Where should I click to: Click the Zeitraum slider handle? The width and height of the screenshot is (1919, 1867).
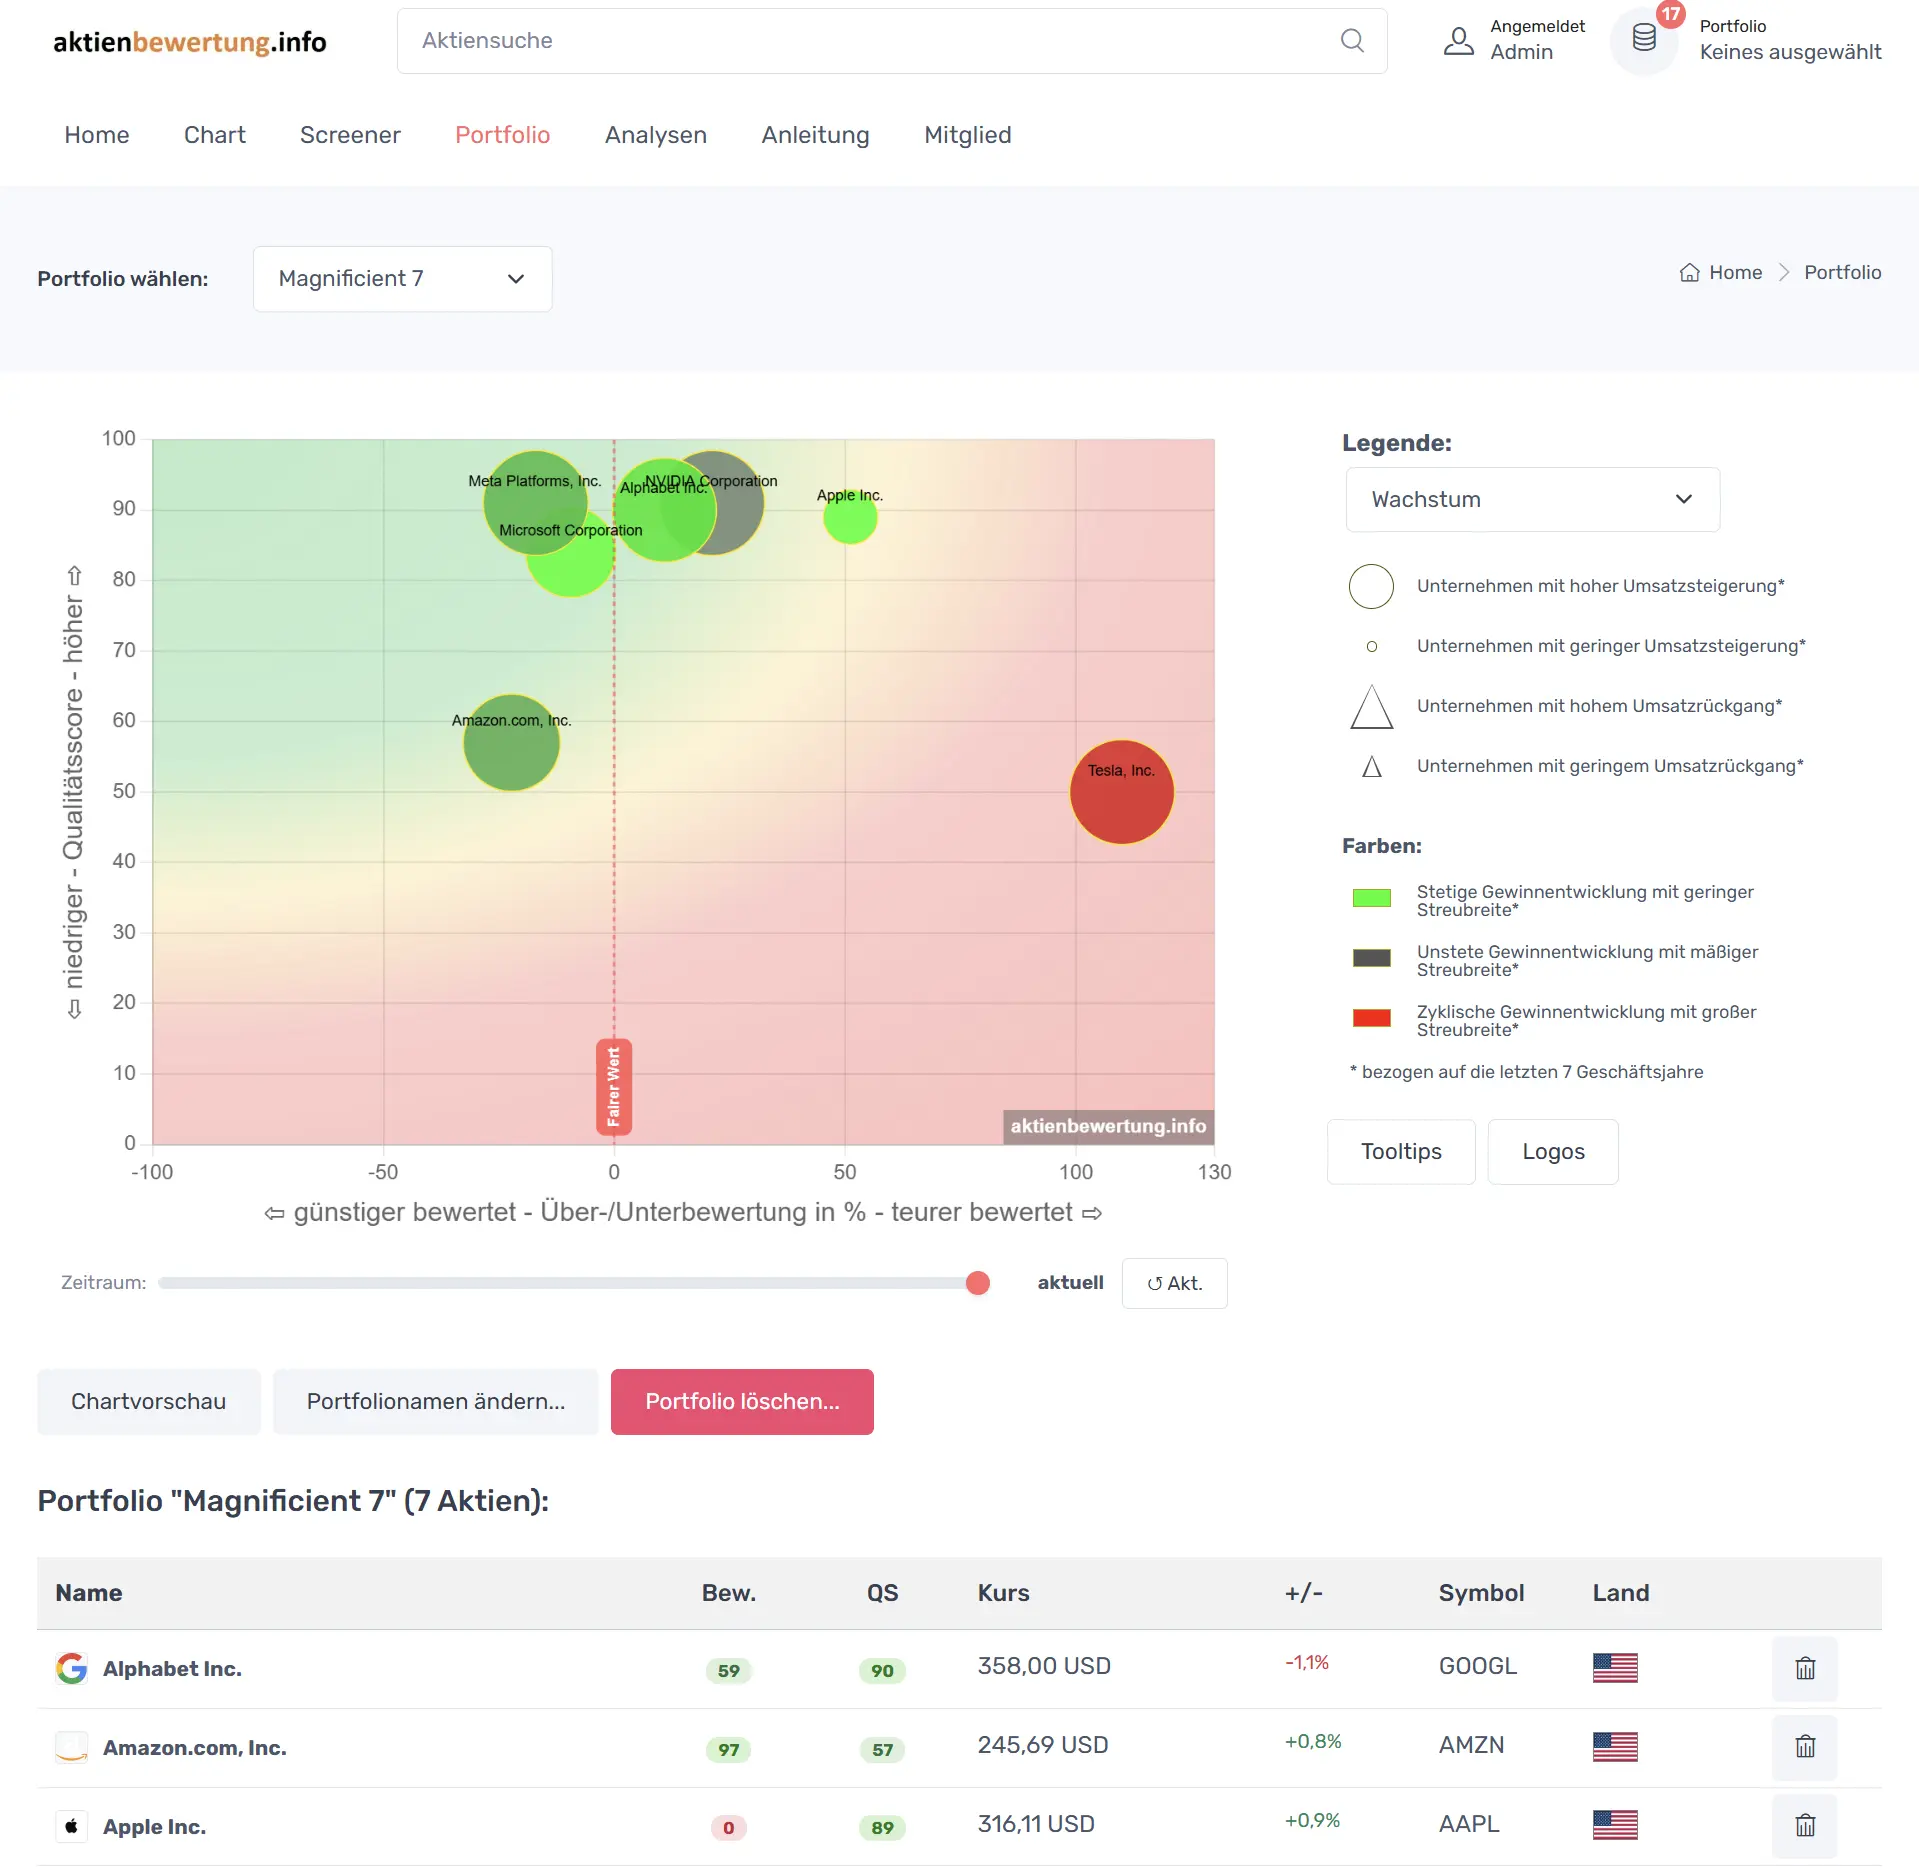[978, 1283]
